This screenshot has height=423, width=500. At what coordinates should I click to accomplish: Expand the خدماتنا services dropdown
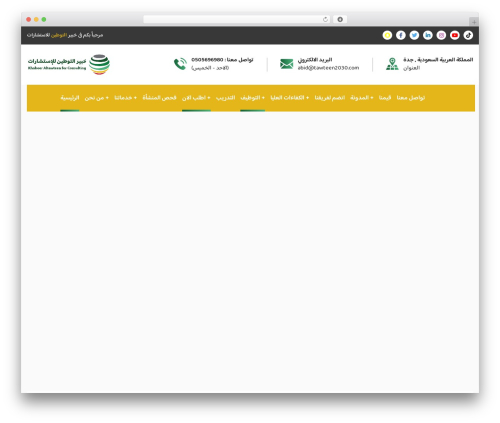click(x=125, y=98)
